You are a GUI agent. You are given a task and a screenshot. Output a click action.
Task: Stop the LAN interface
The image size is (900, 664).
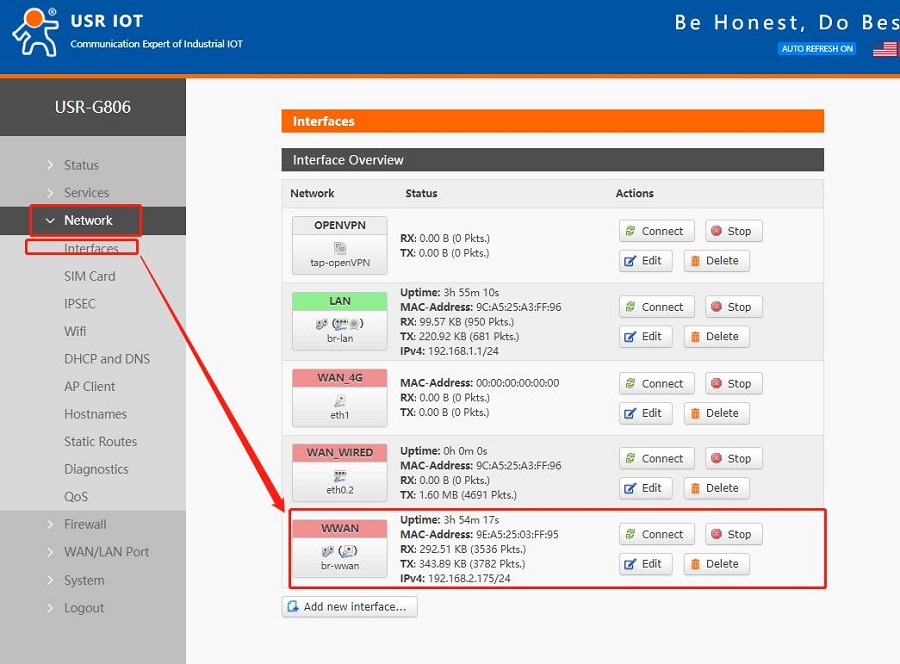(x=734, y=307)
